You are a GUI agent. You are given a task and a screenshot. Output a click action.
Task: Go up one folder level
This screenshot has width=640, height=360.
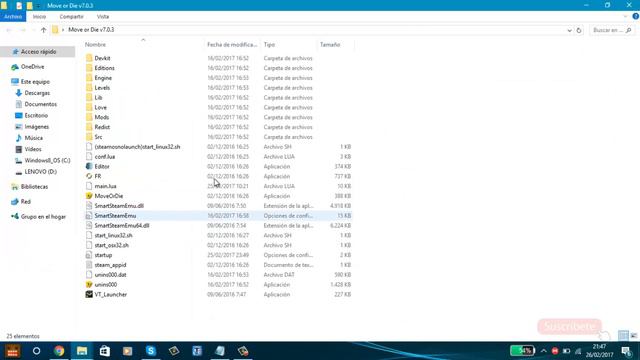[x=44, y=30]
